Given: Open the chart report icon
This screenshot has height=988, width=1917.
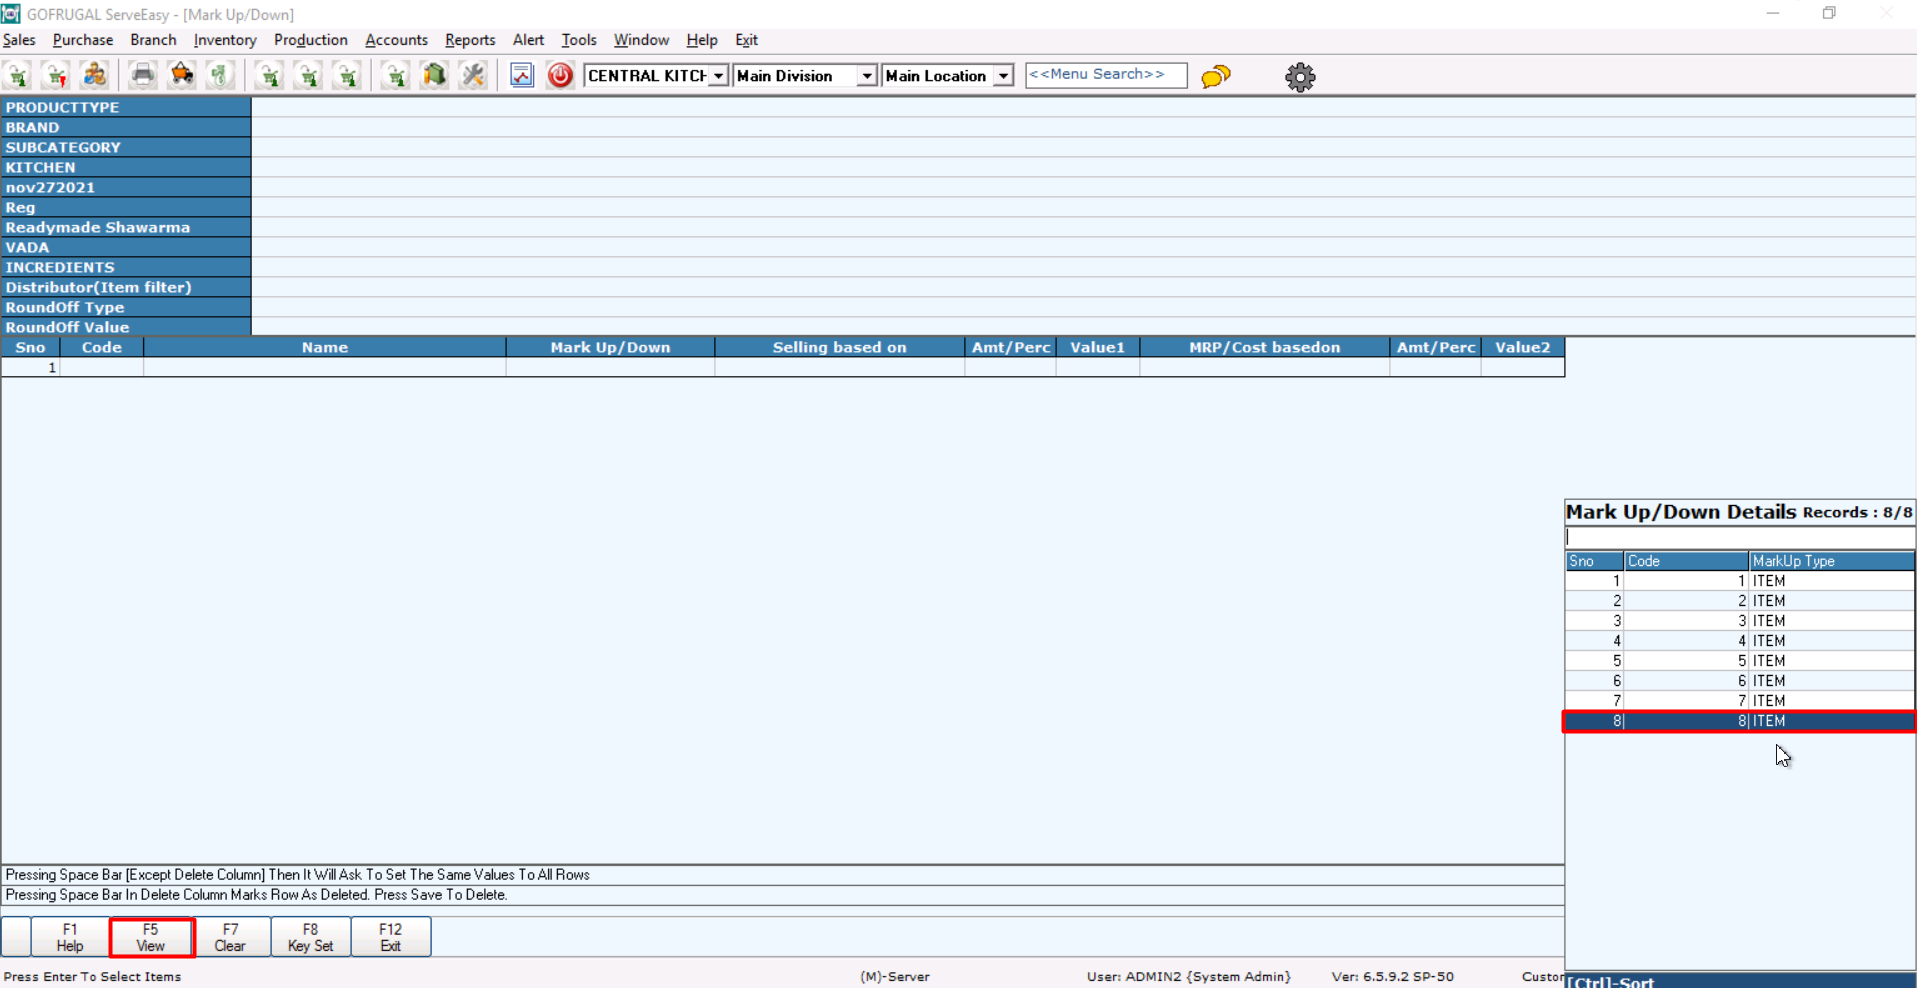Looking at the screenshot, I should pos(522,76).
